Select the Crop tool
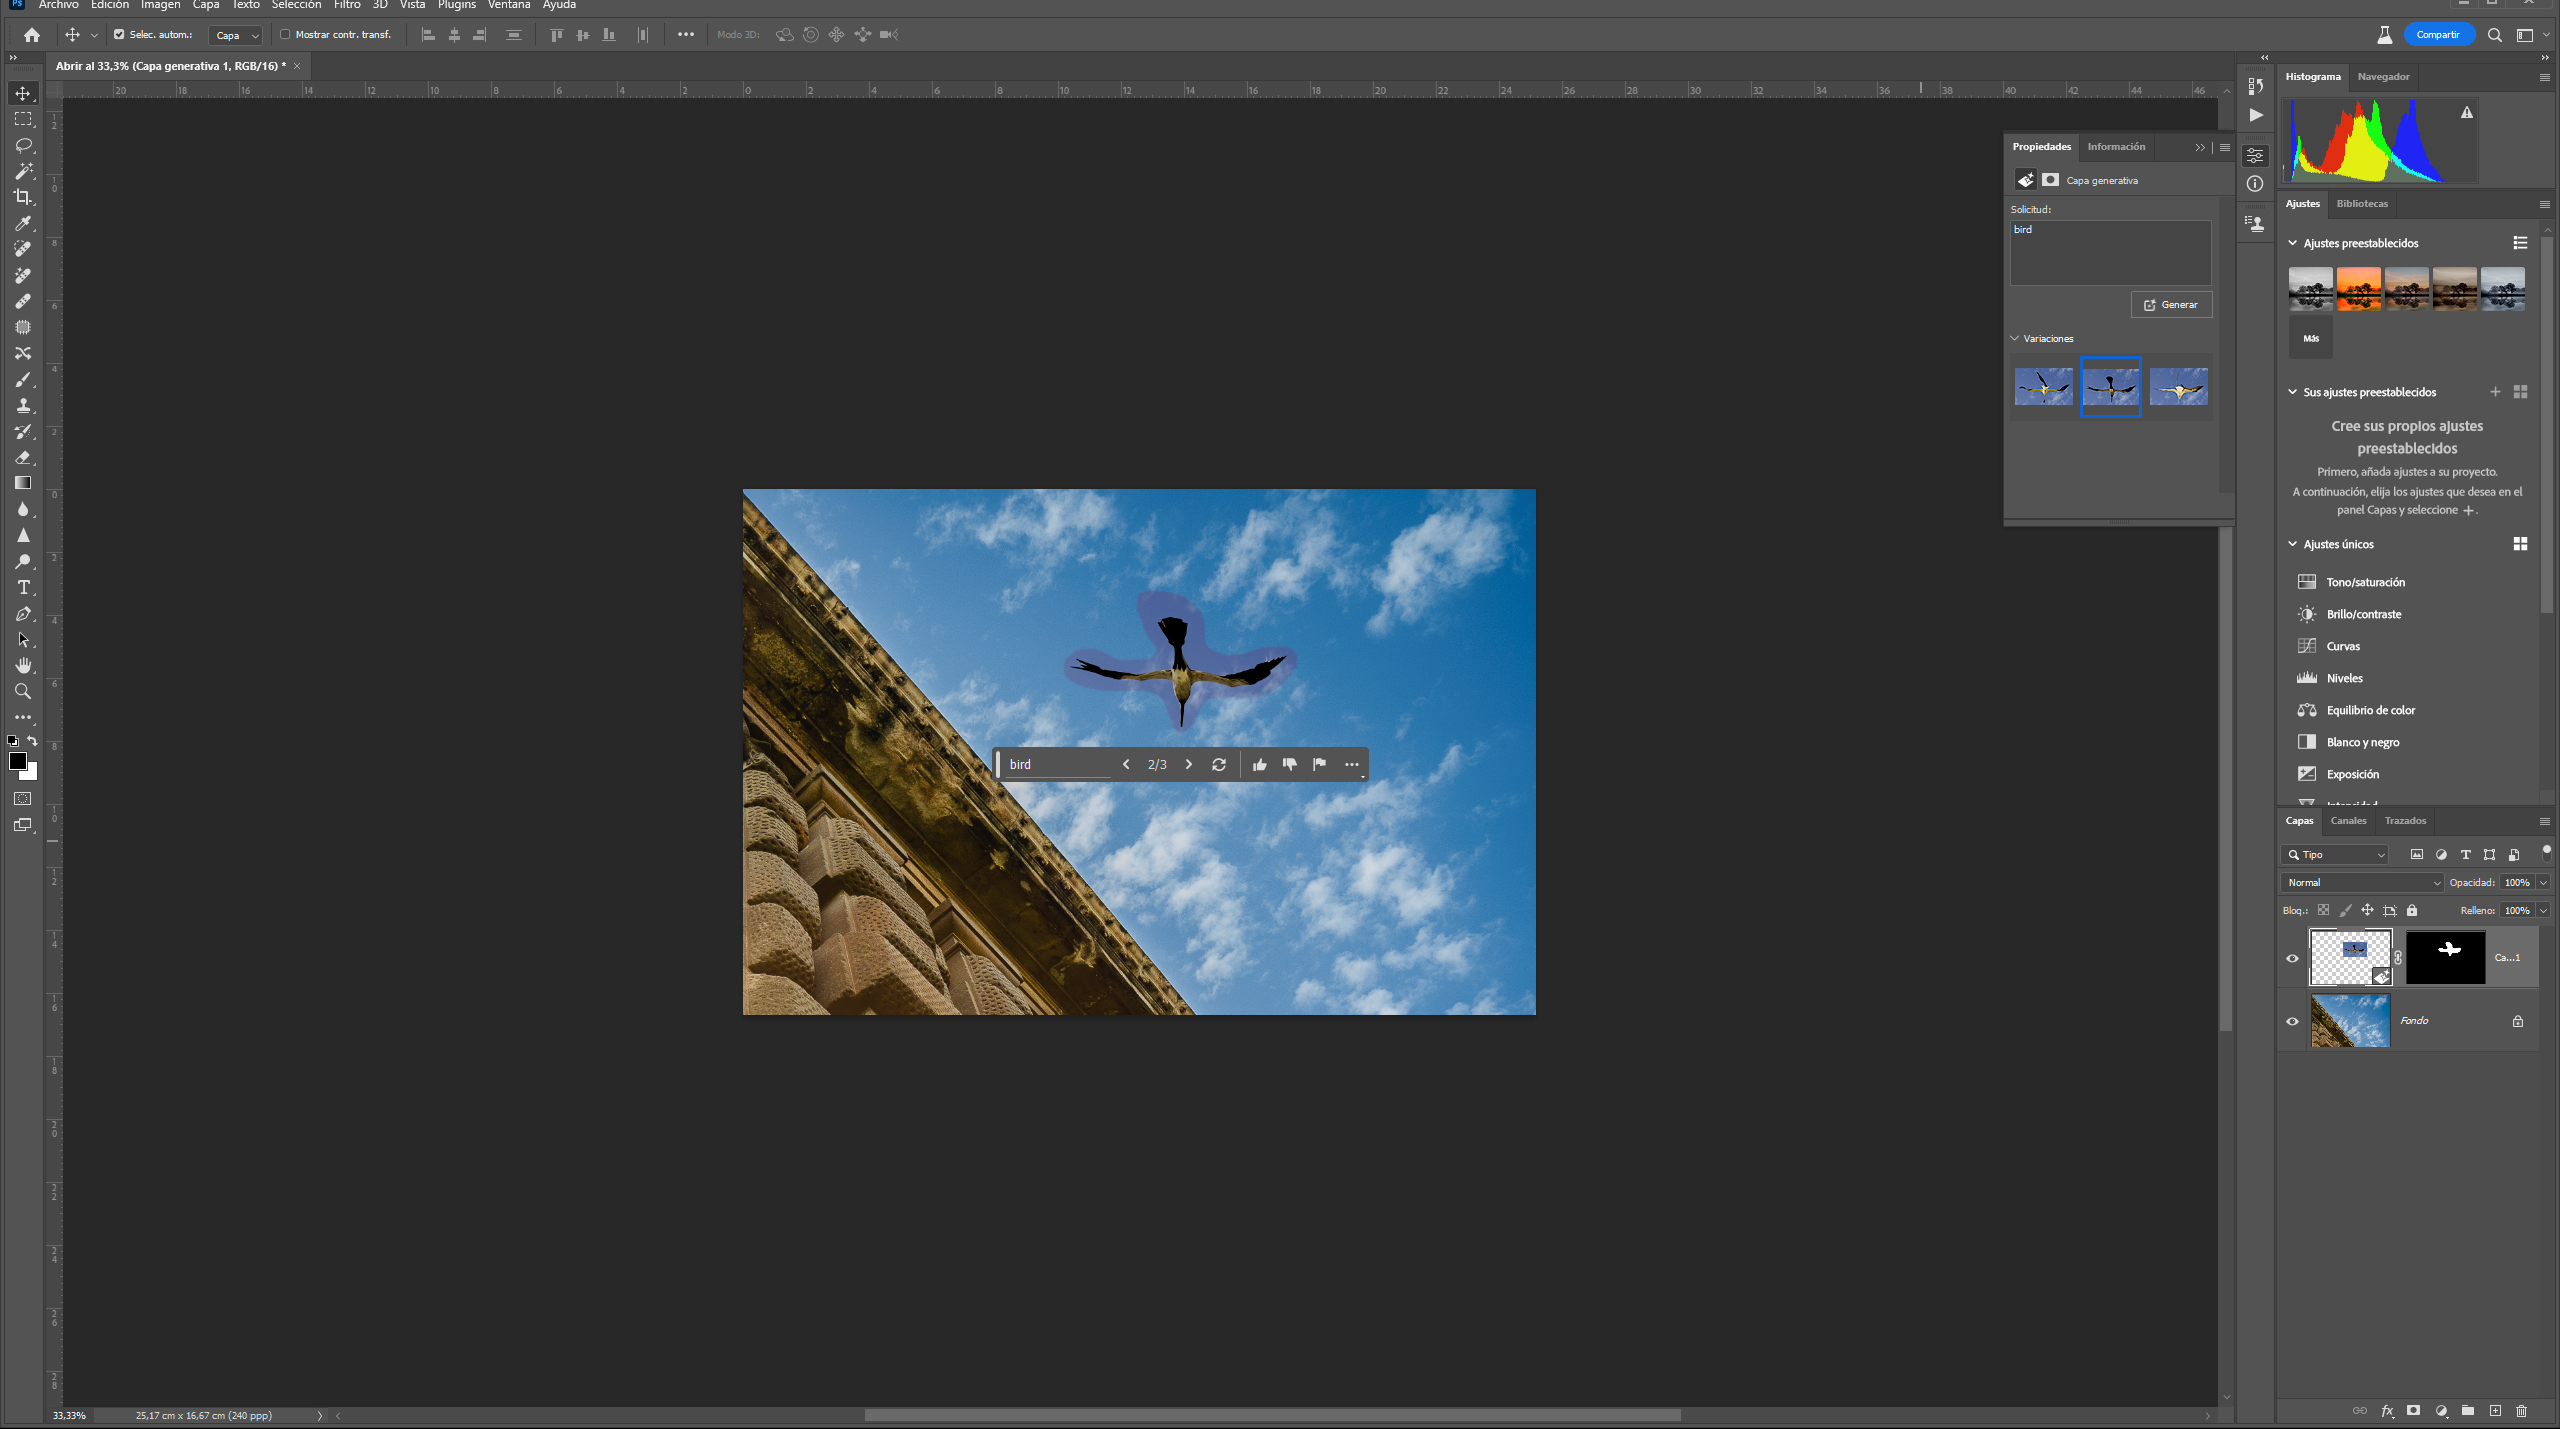Screen dimensions: 2560x1429 pos(23,196)
